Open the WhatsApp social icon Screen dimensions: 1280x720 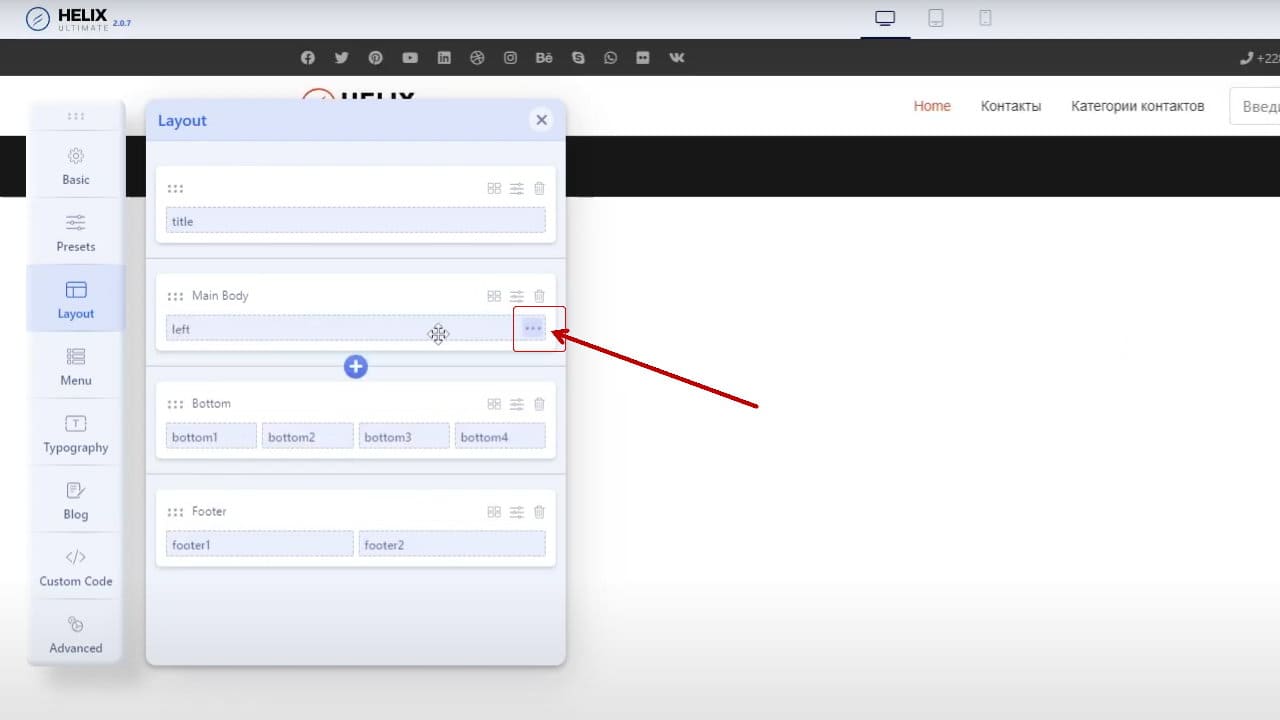coord(610,58)
